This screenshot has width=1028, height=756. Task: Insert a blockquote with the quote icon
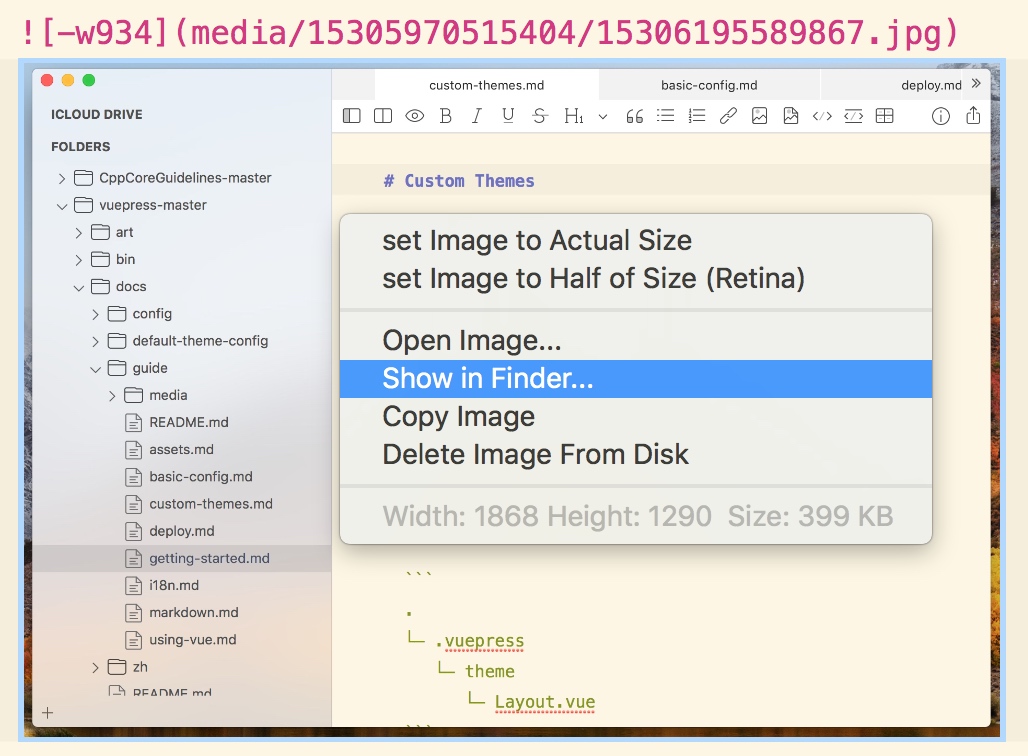[634, 117]
